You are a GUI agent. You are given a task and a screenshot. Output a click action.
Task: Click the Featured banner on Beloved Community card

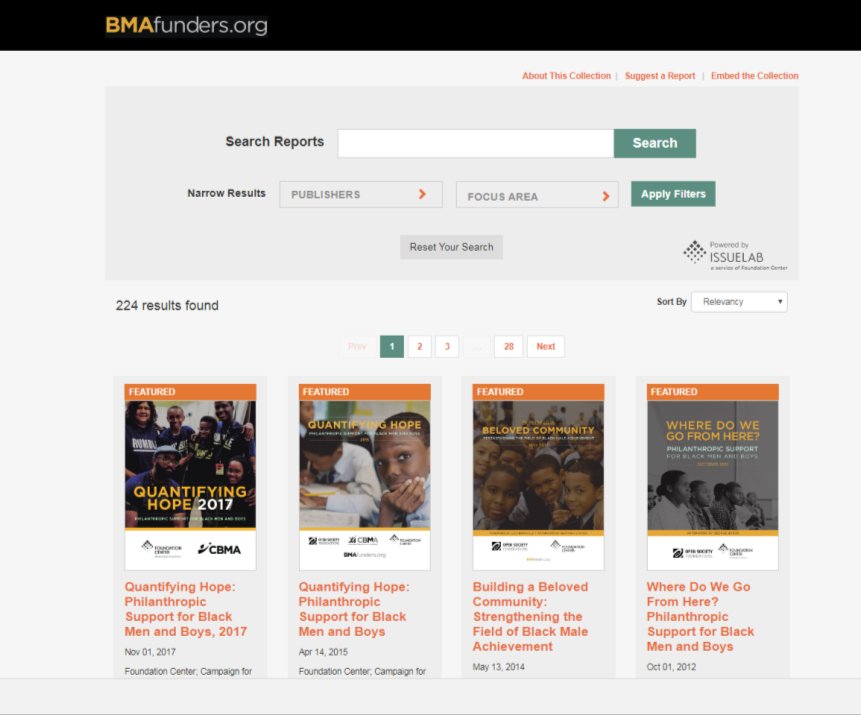538,392
